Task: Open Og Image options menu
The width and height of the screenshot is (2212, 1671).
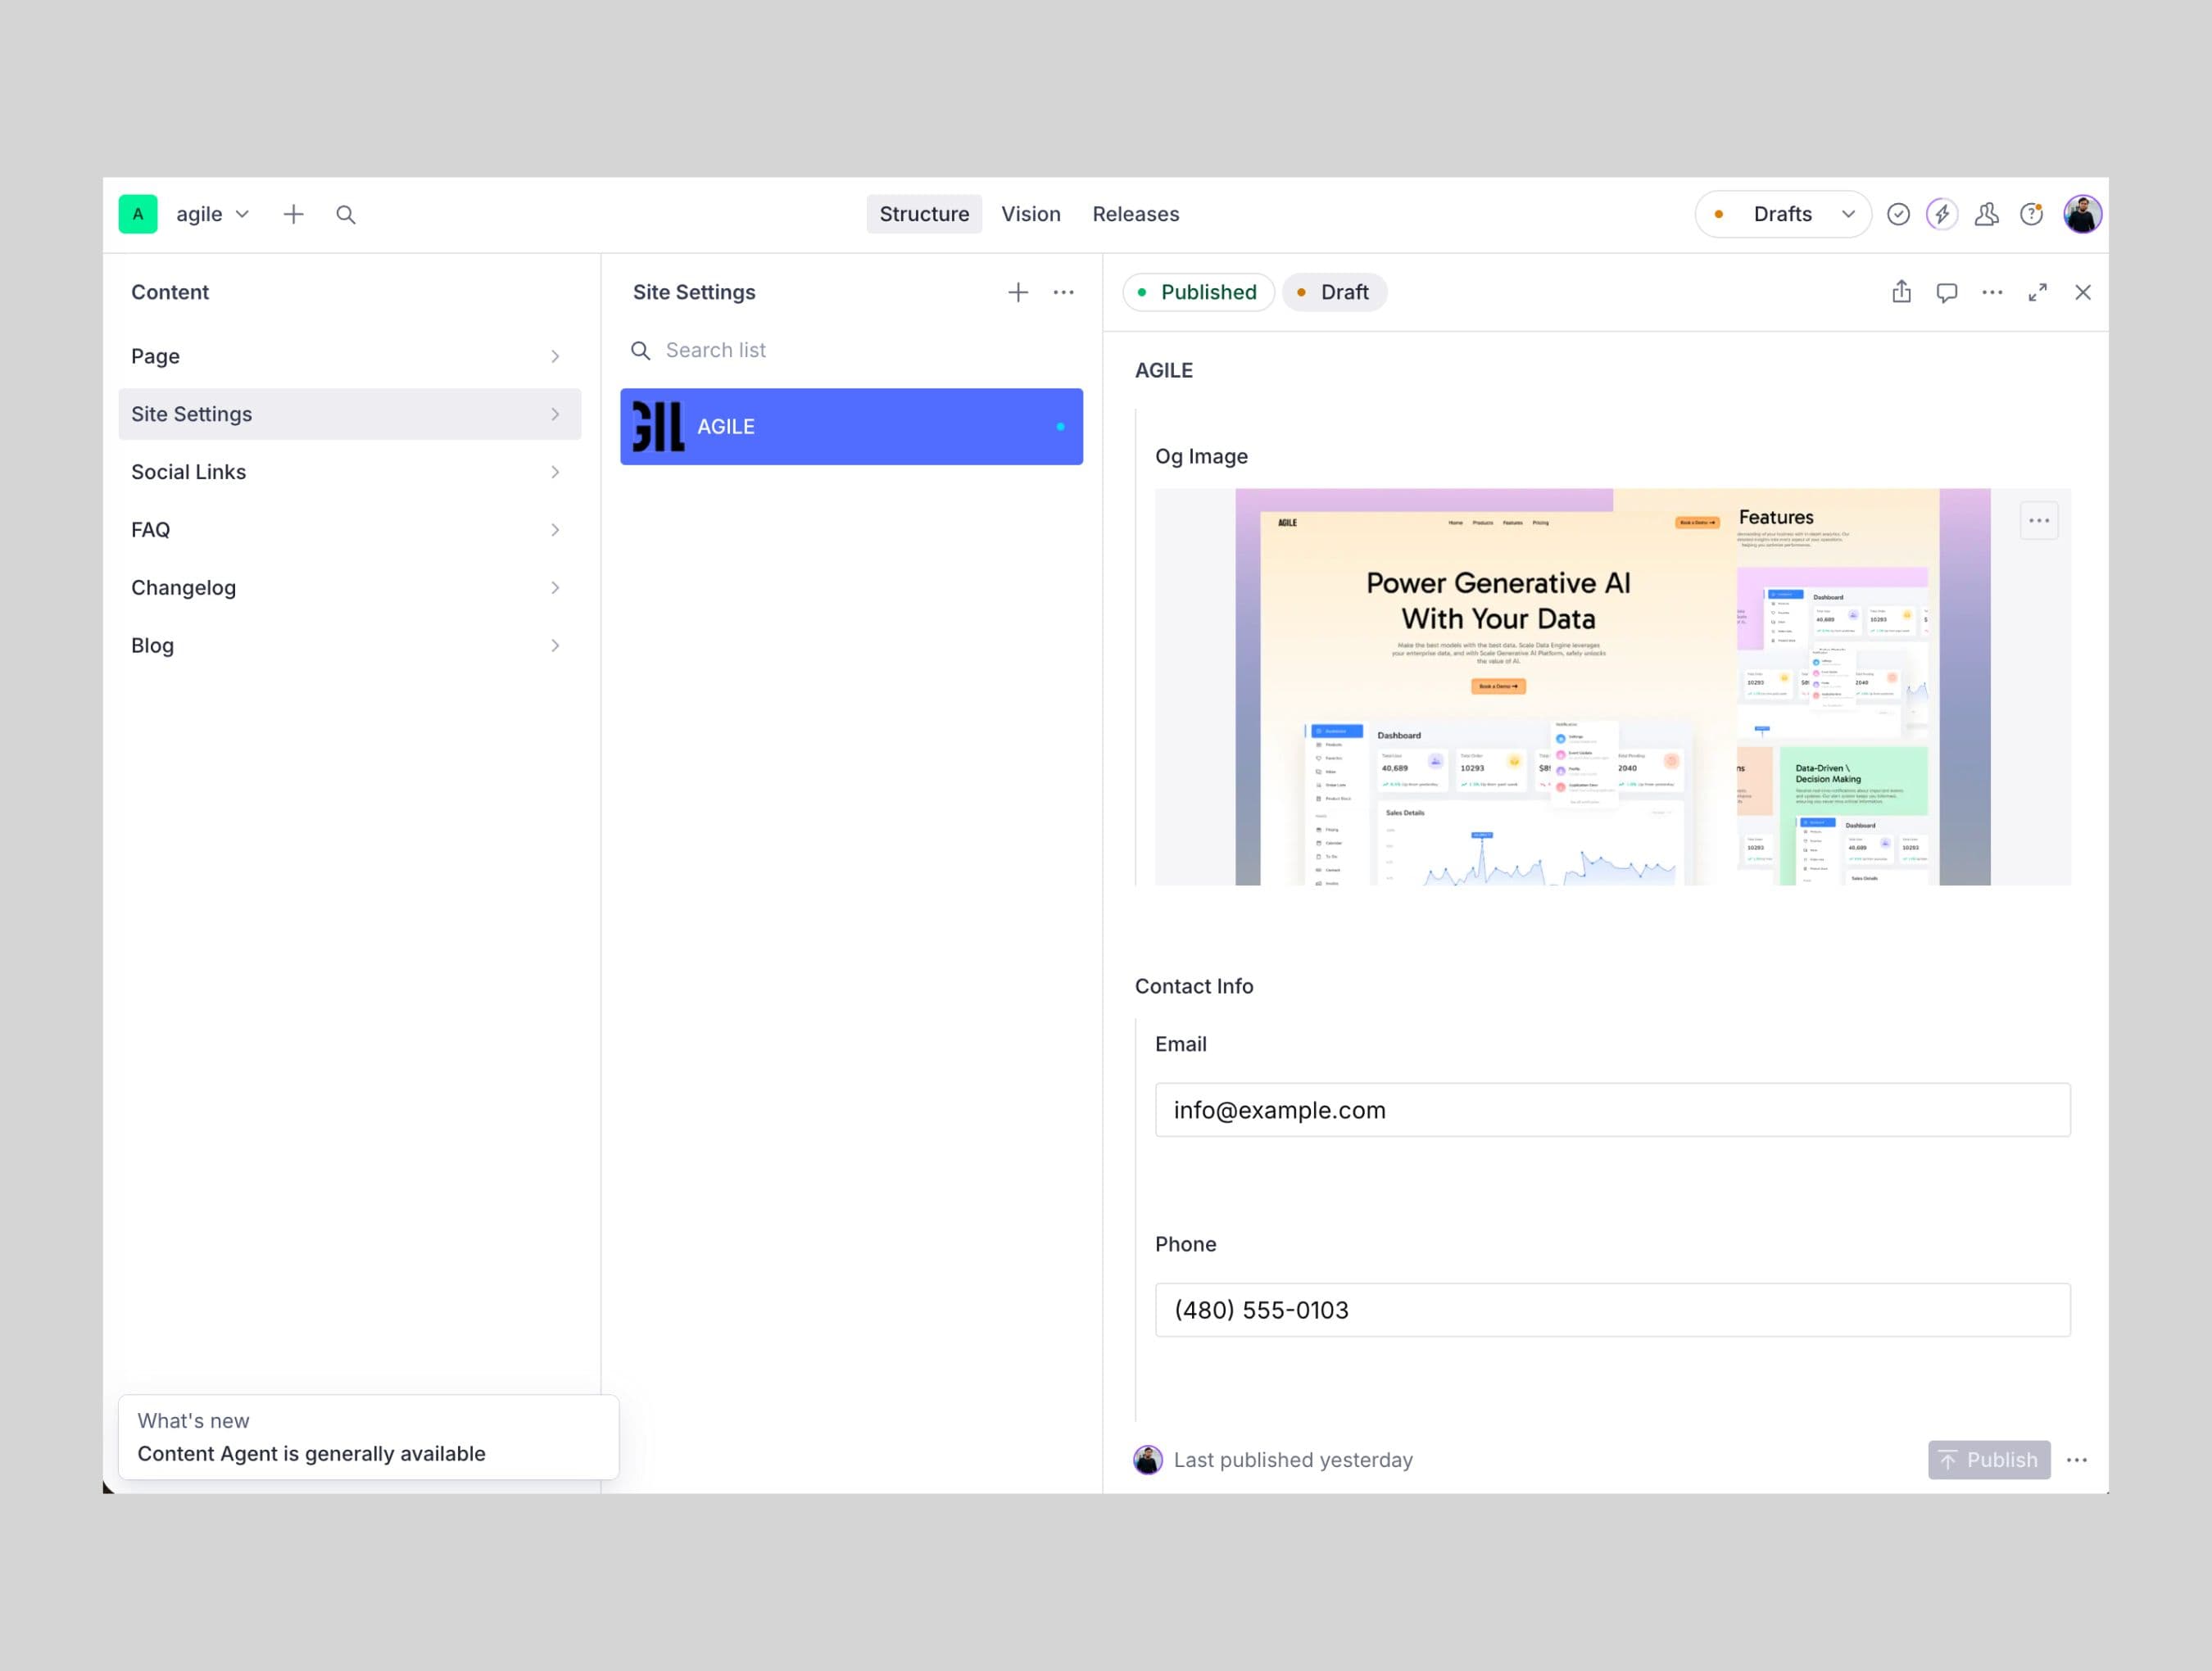Action: click(x=2039, y=521)
